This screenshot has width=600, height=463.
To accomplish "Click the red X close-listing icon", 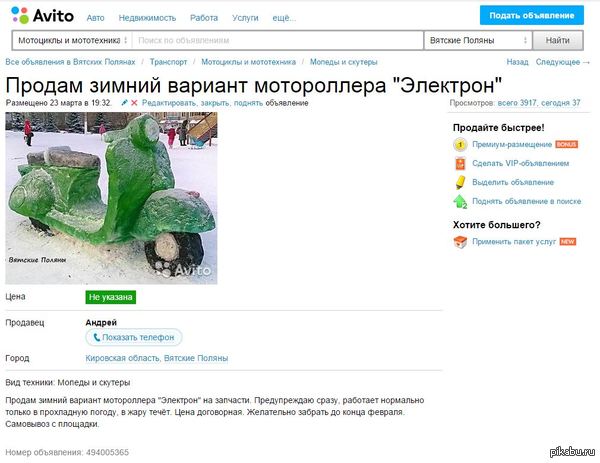I will (x=134, y=103).
